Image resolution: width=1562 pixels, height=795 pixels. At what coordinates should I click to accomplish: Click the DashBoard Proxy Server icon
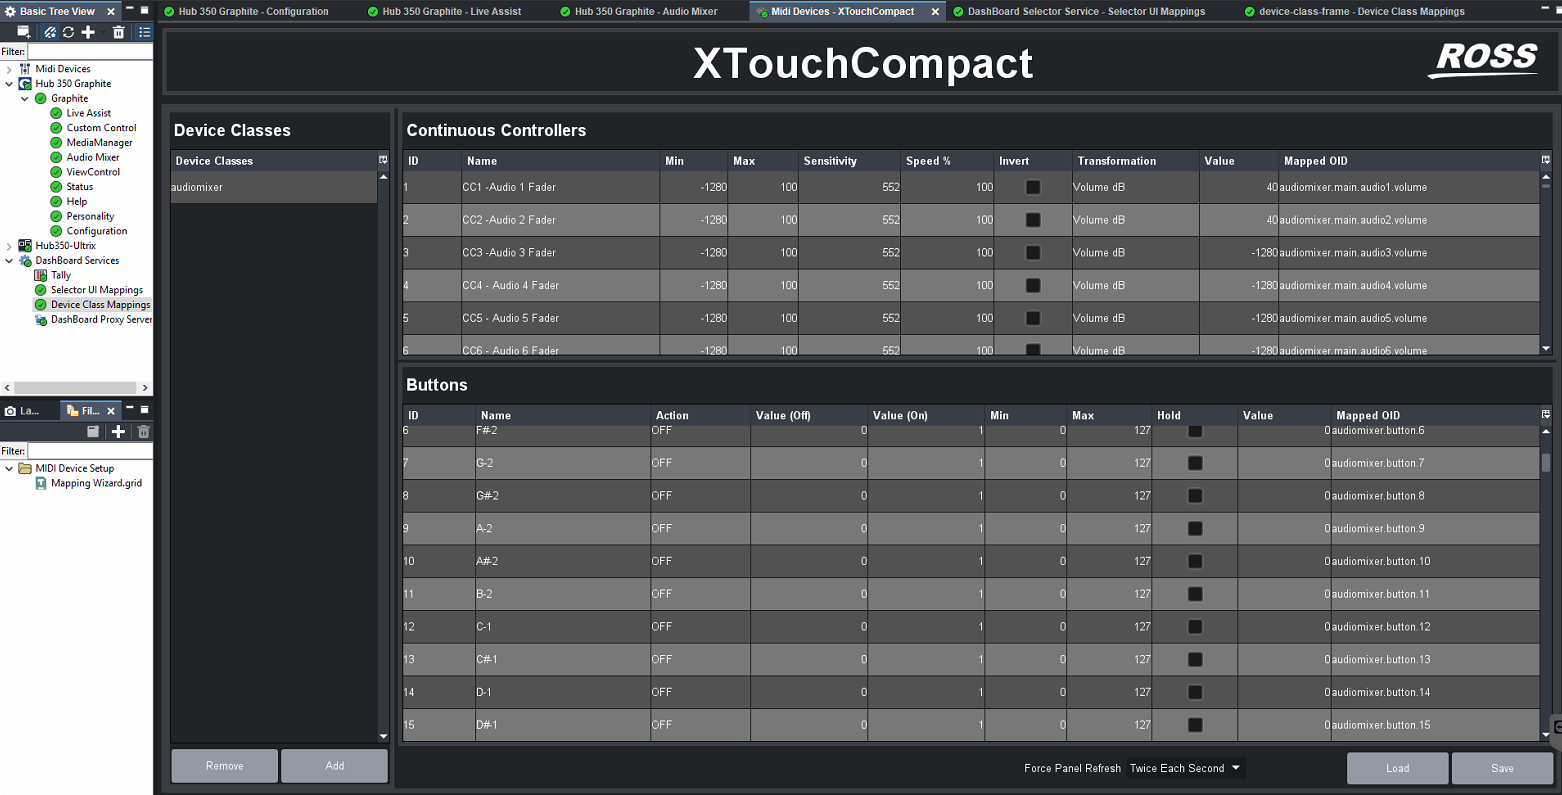click(41, 320)
